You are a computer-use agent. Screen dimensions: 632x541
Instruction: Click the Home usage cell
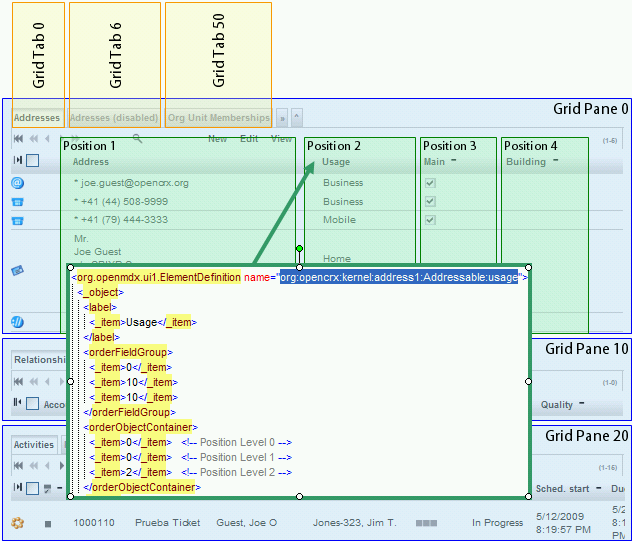(x=337, y=258)
